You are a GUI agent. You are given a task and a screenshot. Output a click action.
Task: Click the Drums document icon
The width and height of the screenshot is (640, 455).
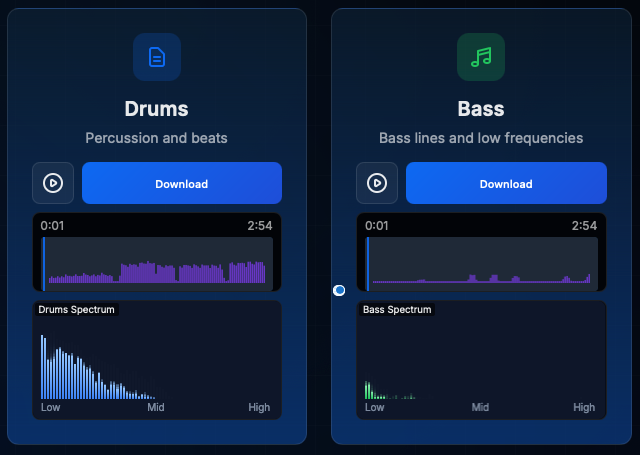(157, 57)
